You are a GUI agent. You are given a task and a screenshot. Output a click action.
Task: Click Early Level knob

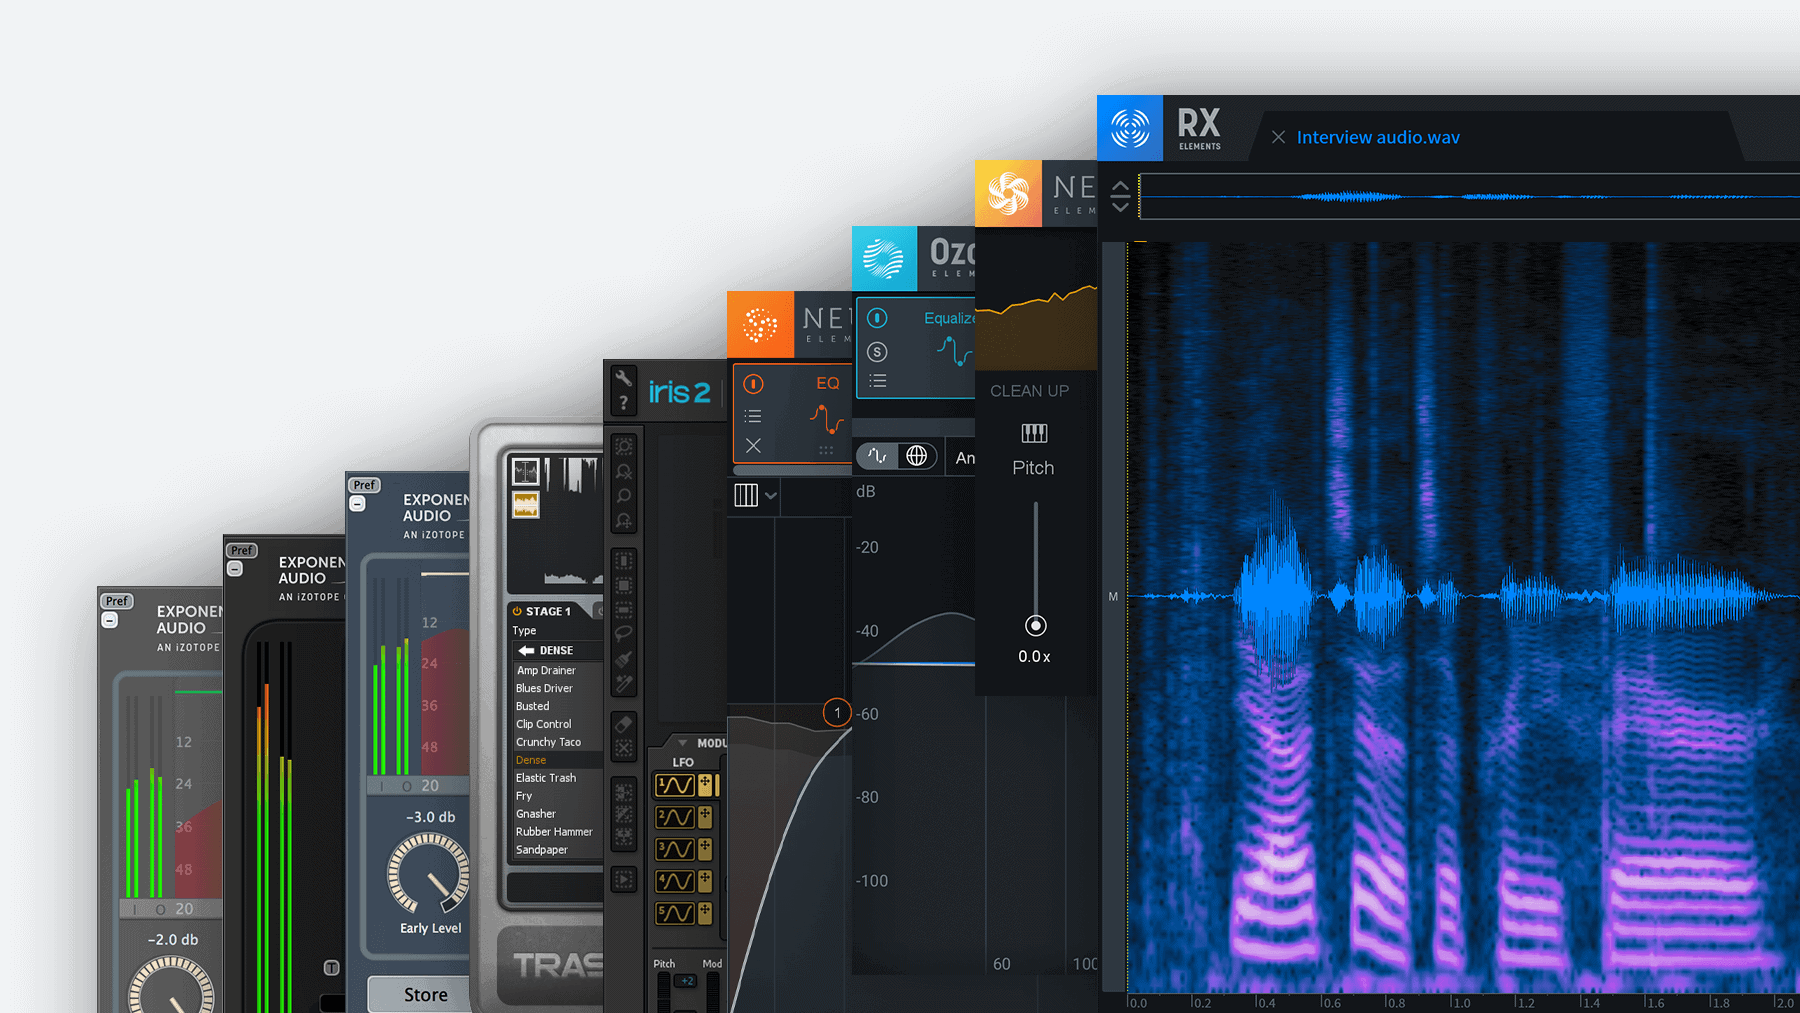pos(429,874)
